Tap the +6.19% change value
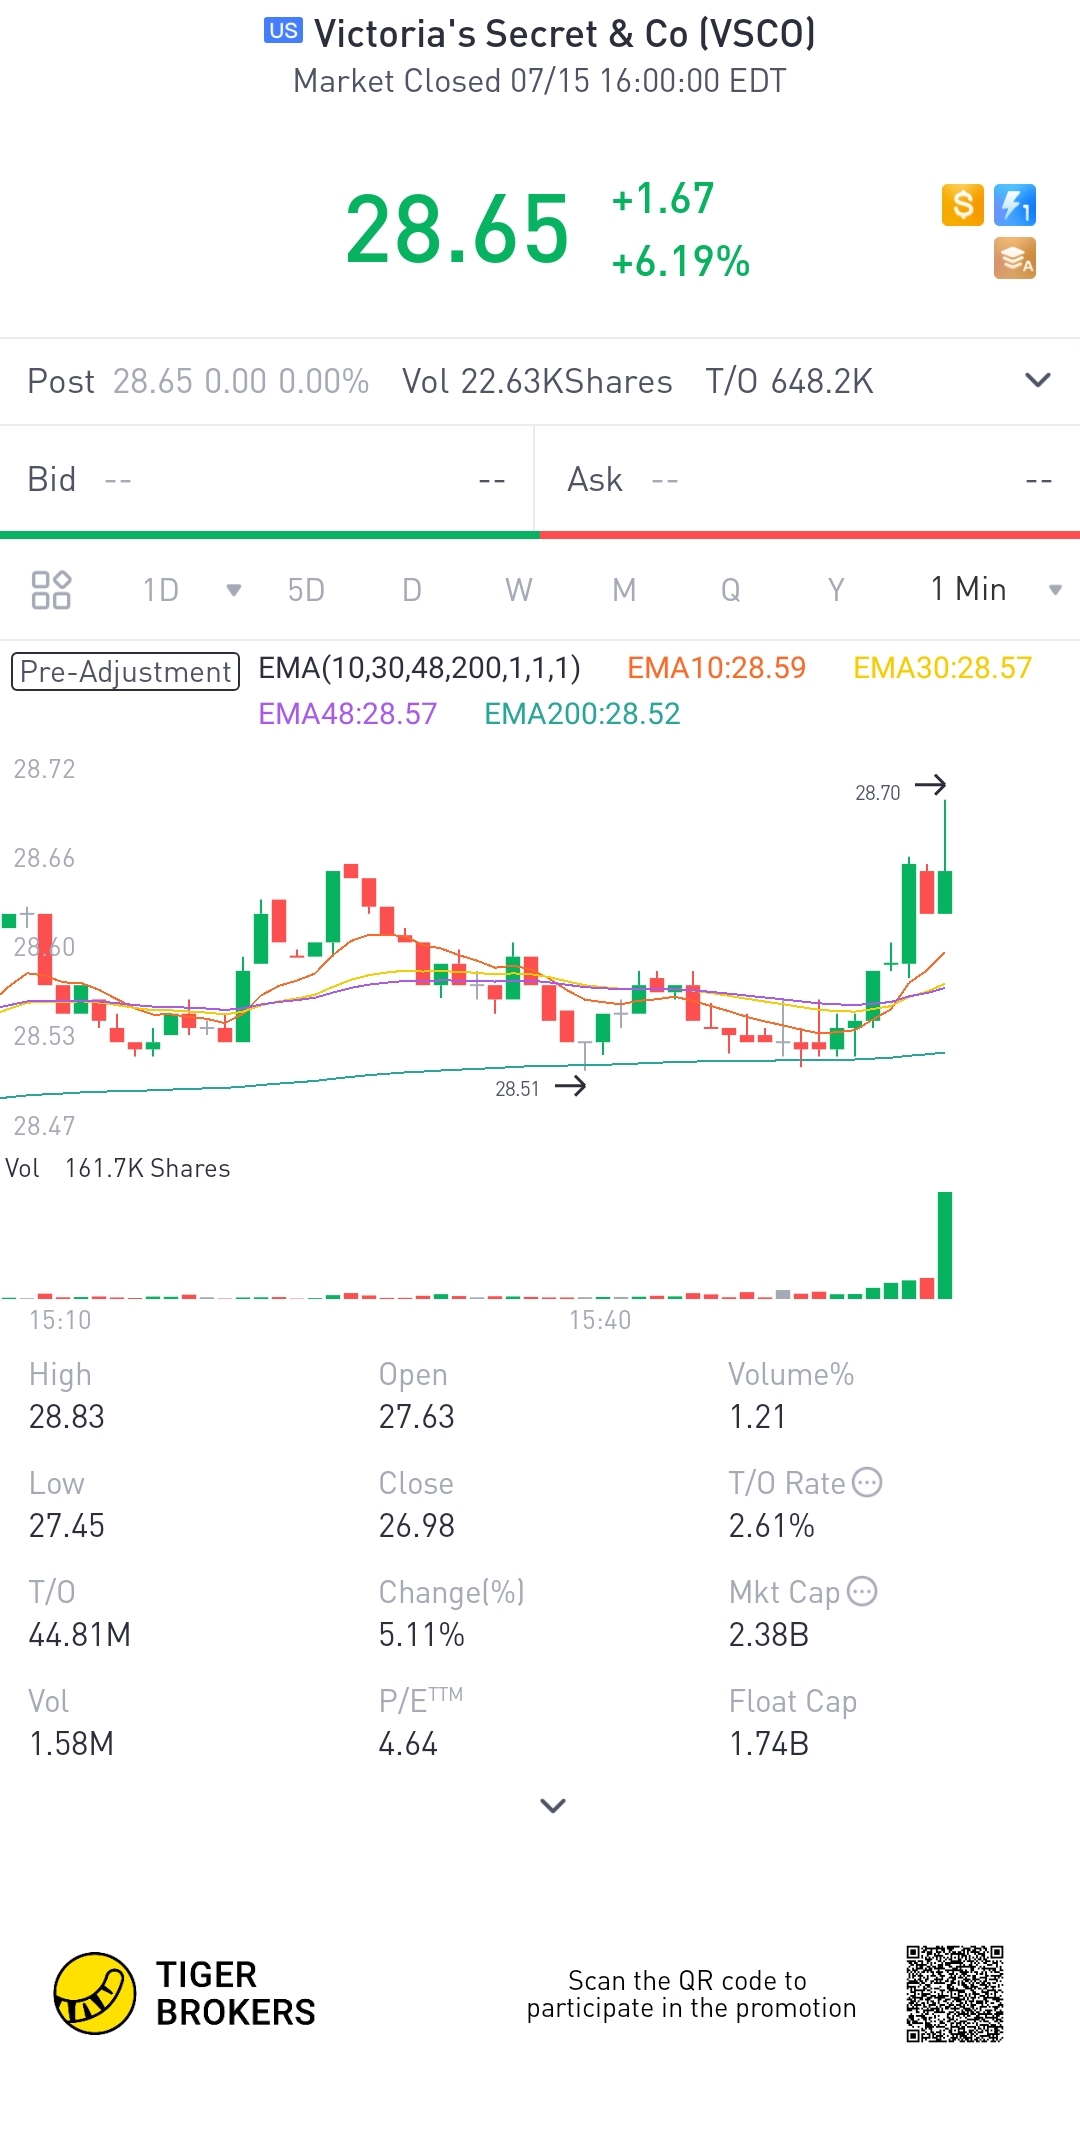Viewport: 1080px width, 2145px height. [681, 261]
